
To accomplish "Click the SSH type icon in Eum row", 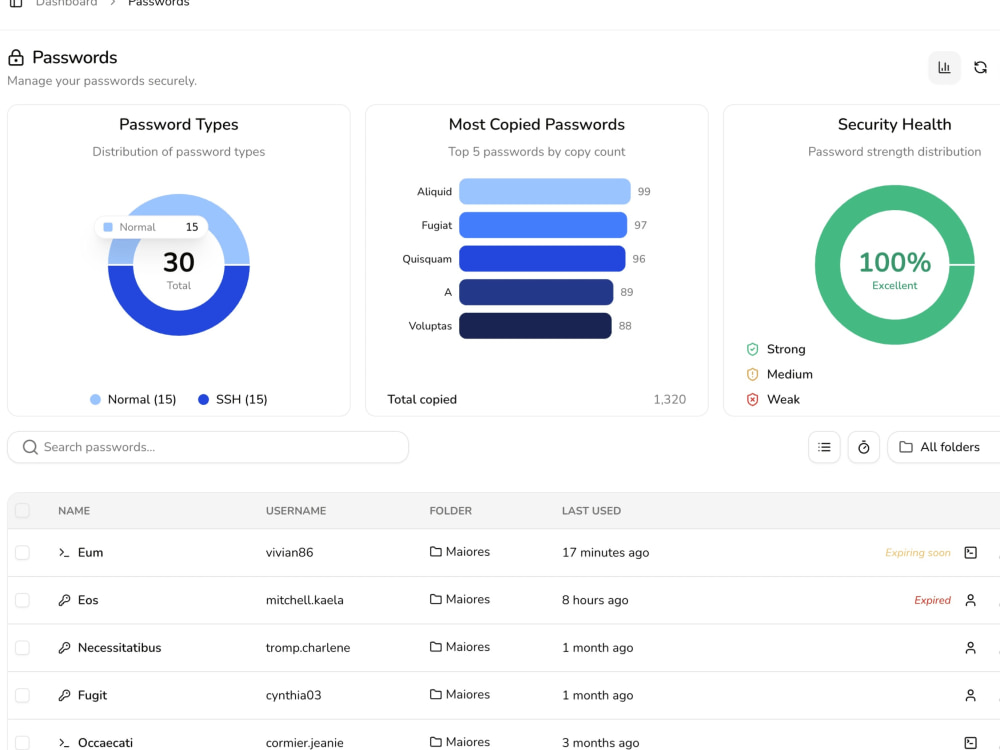I will pos(971,552).
